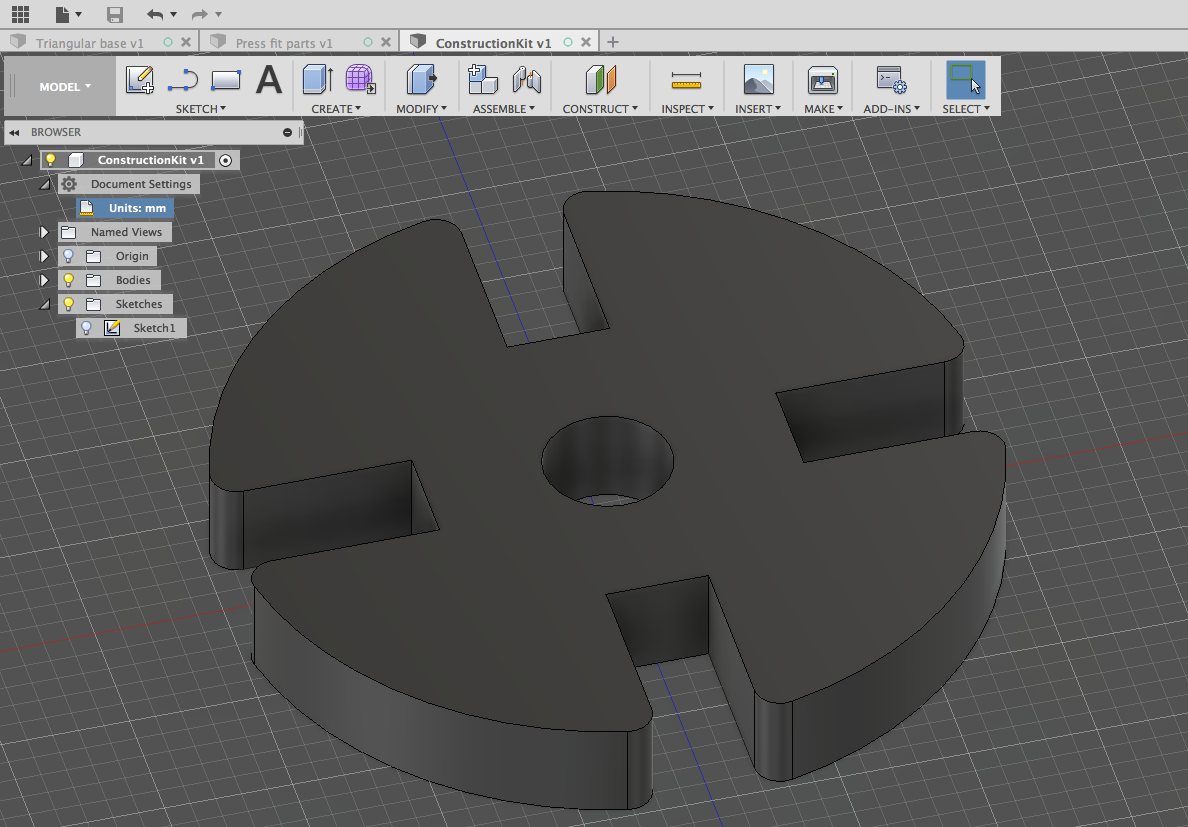The height and width of the screenshot is (827, 1188).
Task: Open the MODIFY menu
Action: coord(421,109)
